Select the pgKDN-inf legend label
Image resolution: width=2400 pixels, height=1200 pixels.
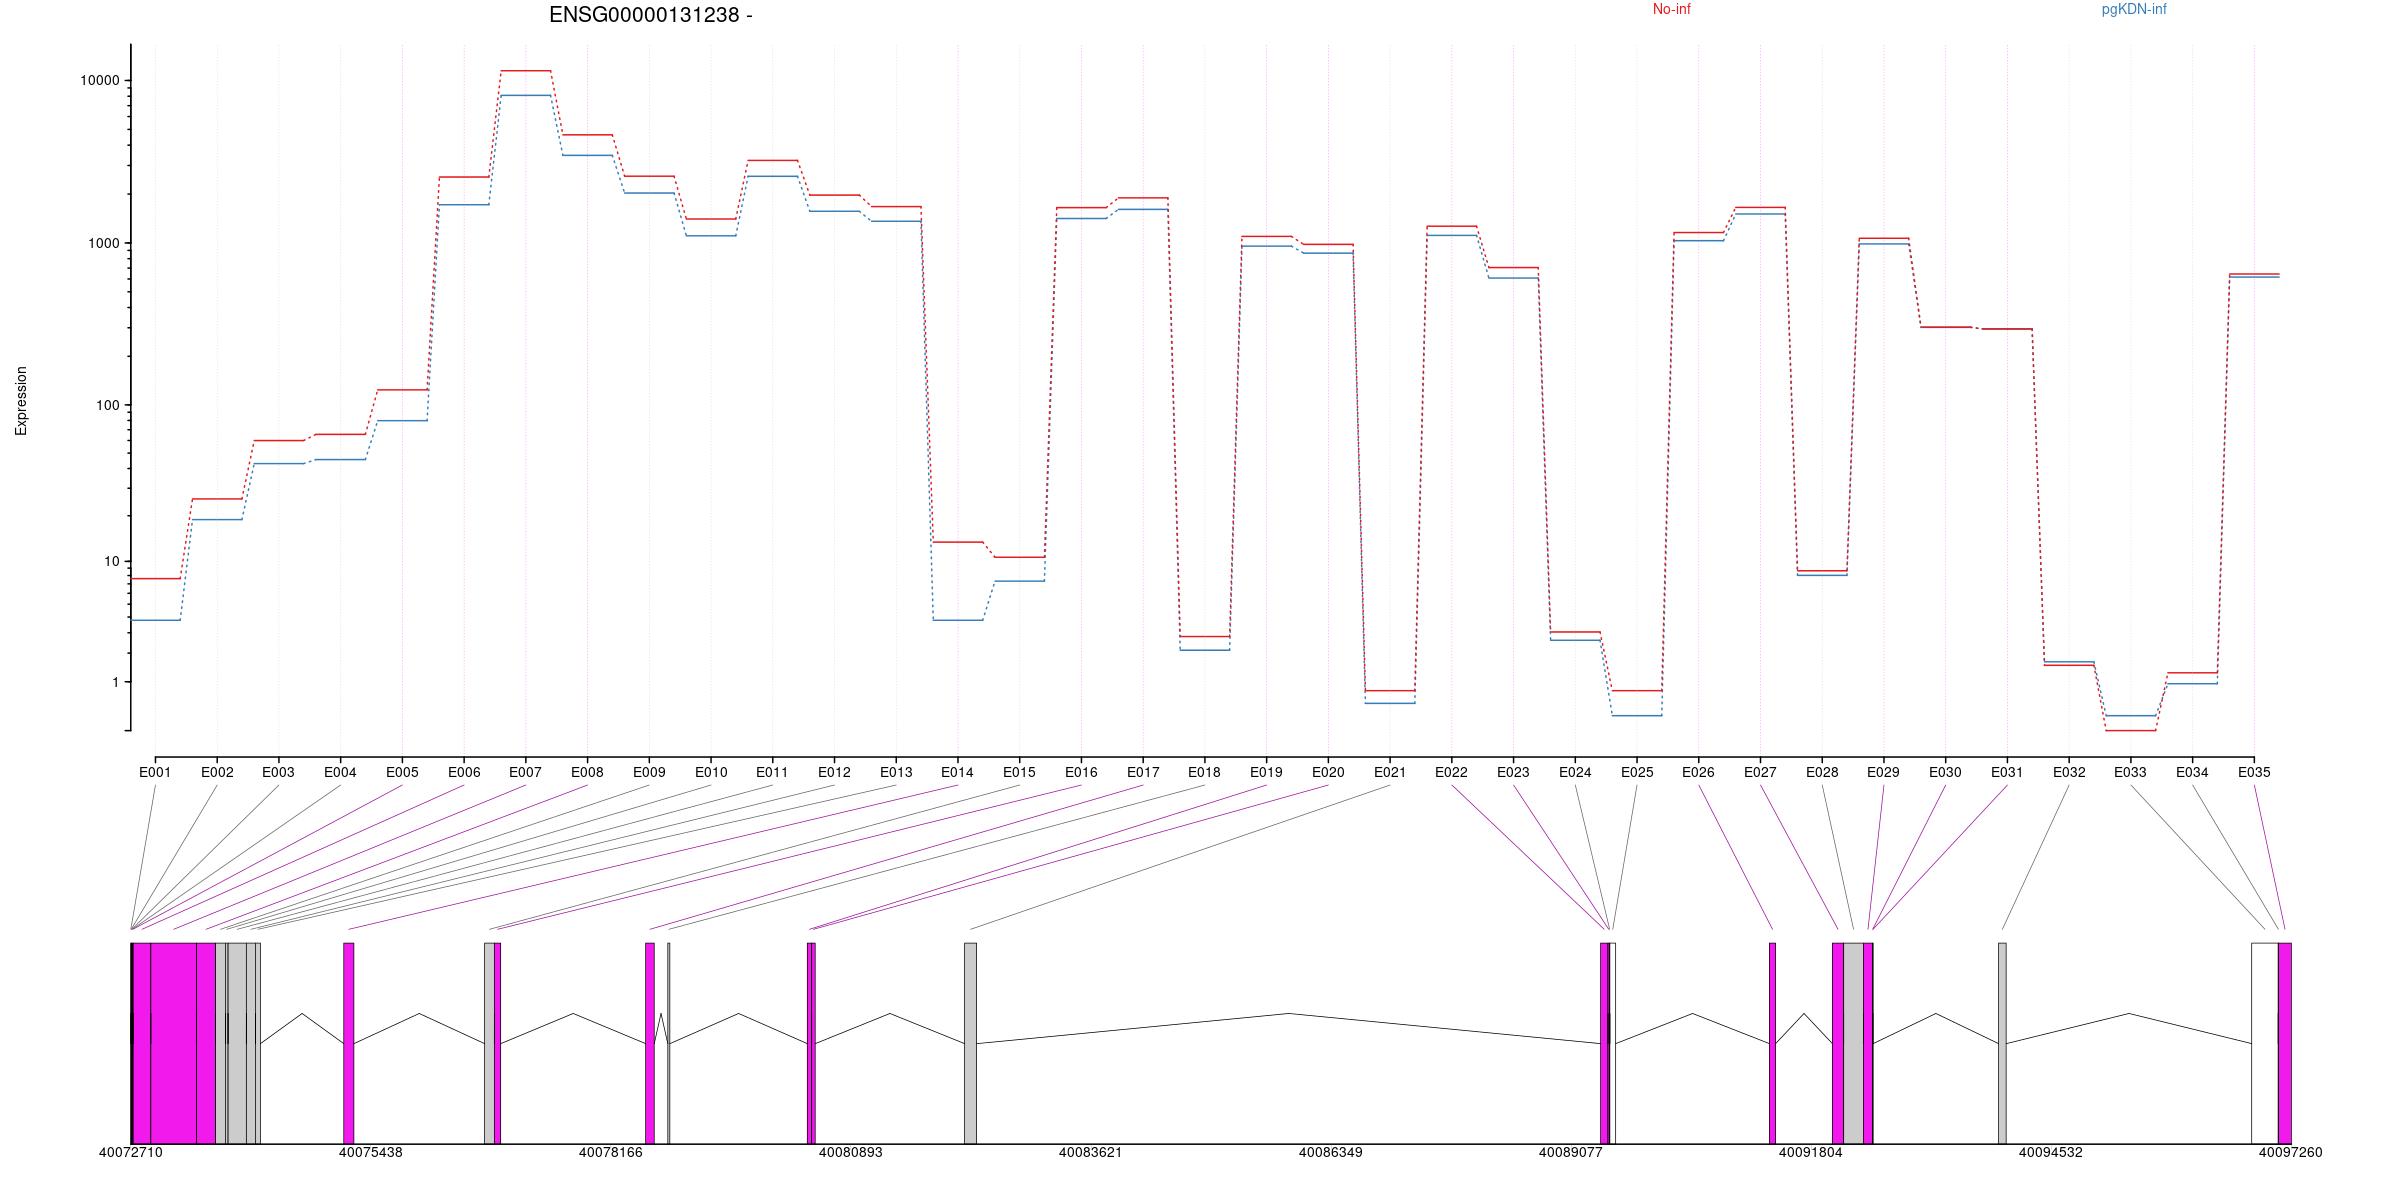[2134, 10]
